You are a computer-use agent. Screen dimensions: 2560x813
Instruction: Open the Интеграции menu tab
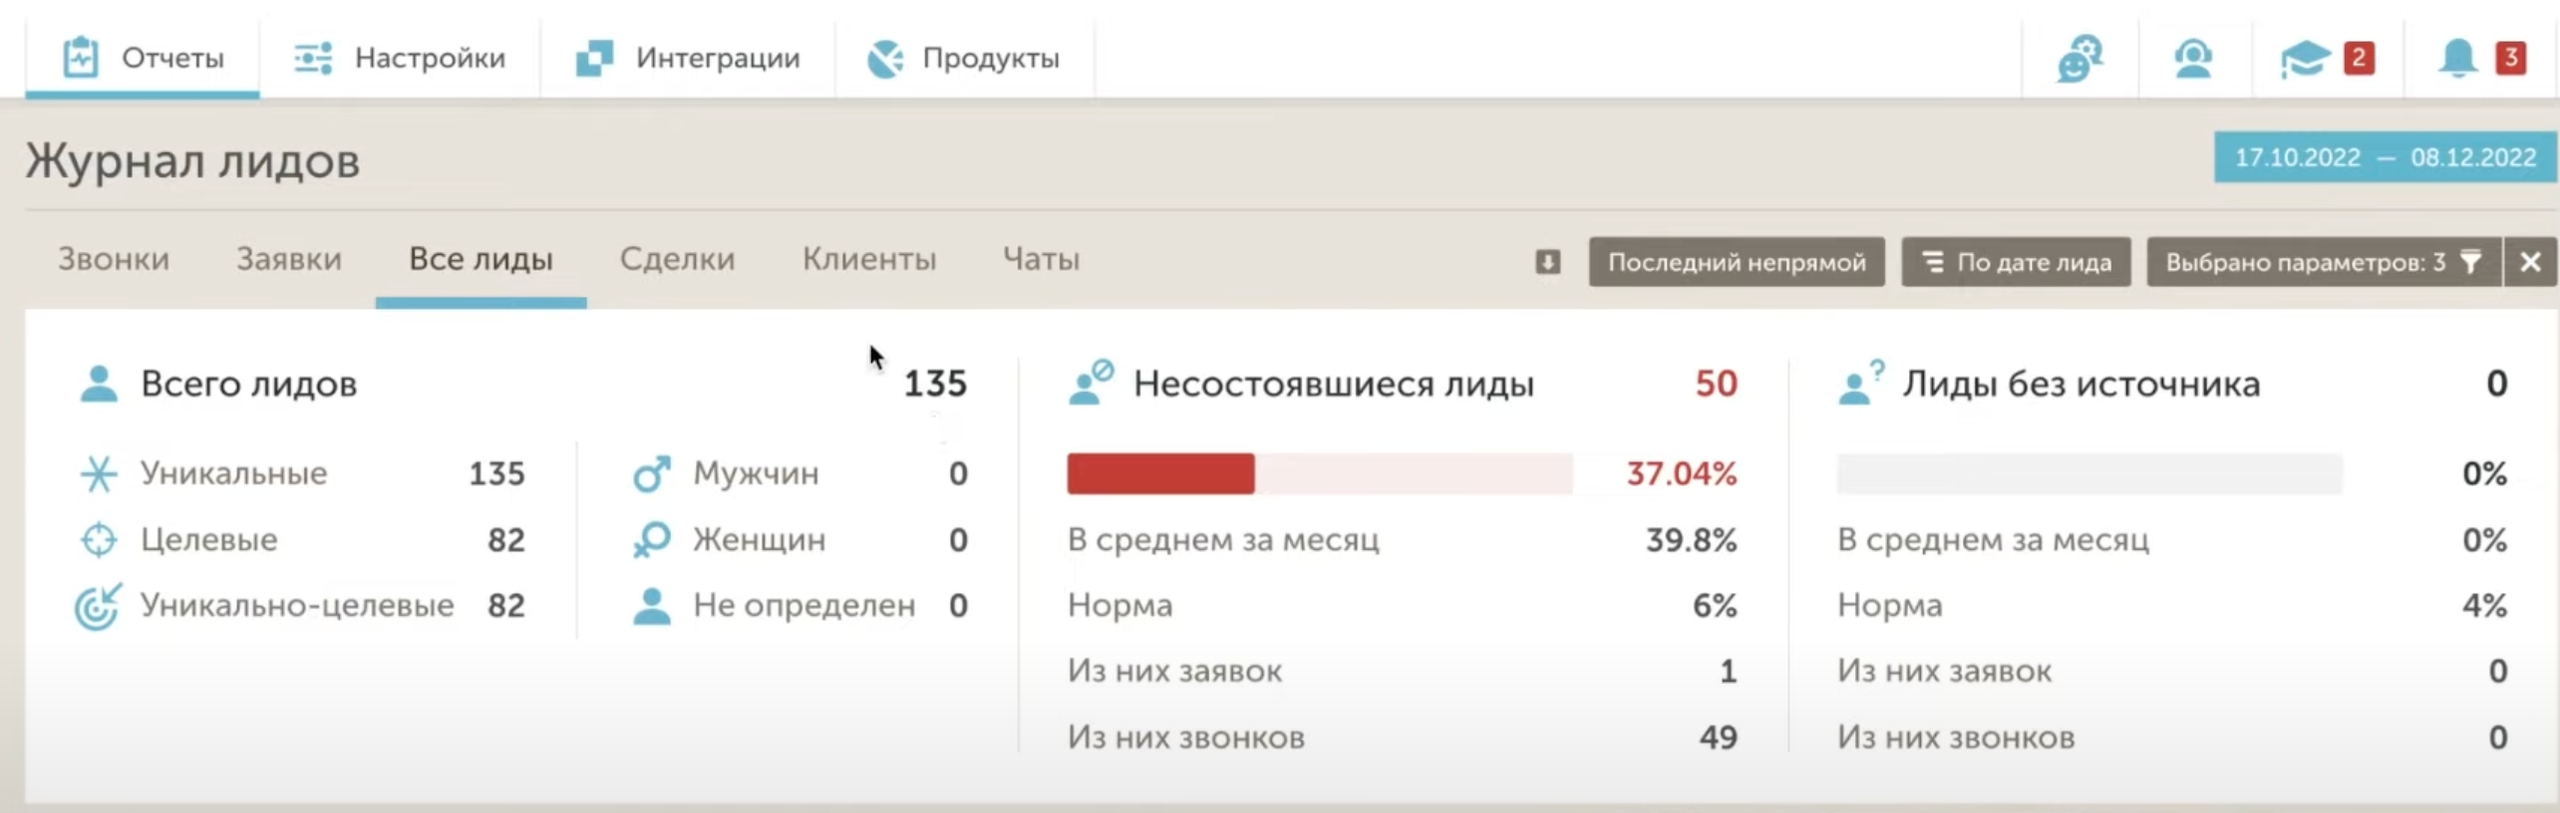tap(688, 58)
